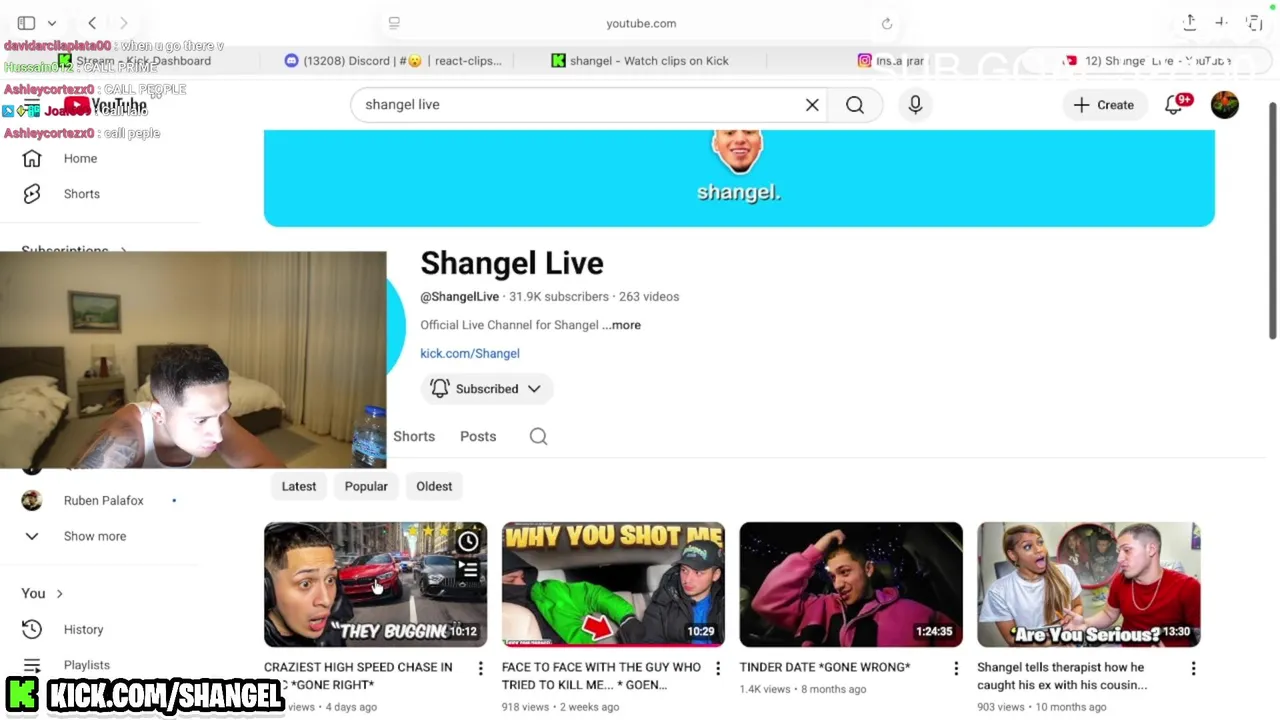Start voice search with microphone icon
1280x720 pixels.
coord(915,104)
